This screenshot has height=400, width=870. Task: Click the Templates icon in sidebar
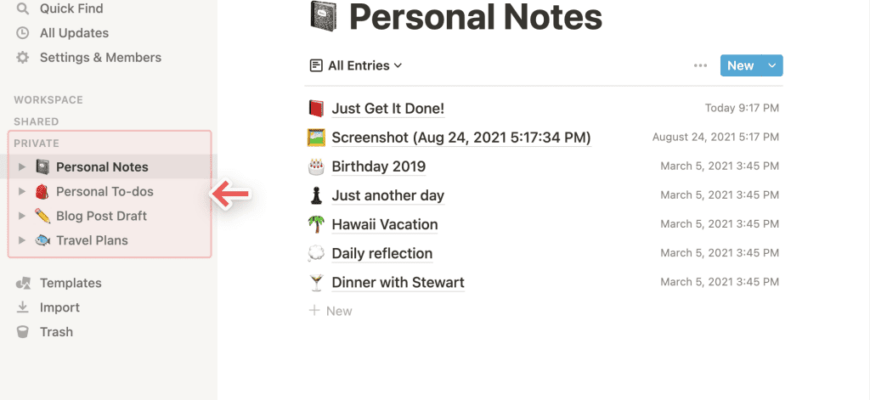(23, 283)
